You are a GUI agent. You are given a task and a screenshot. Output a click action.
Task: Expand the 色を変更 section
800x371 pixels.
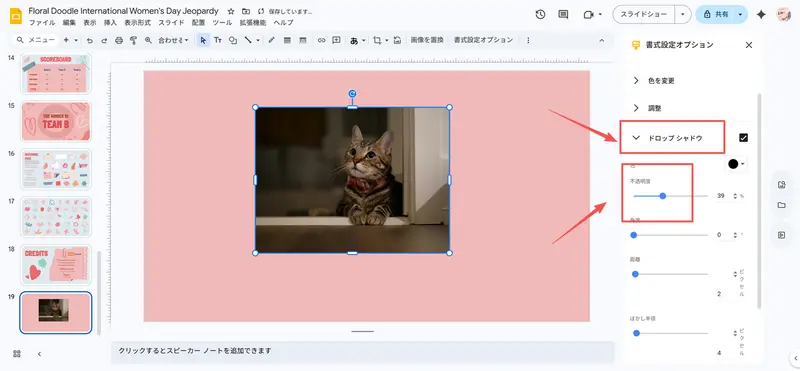636,80
